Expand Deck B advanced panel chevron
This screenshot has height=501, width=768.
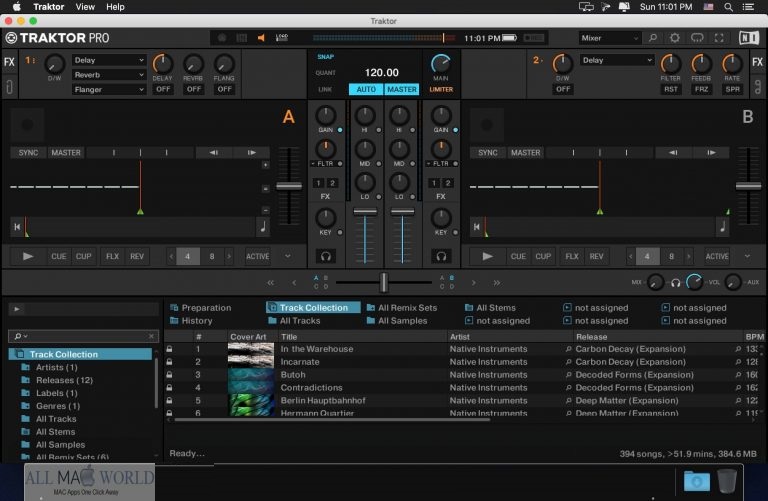click(747, 256)
